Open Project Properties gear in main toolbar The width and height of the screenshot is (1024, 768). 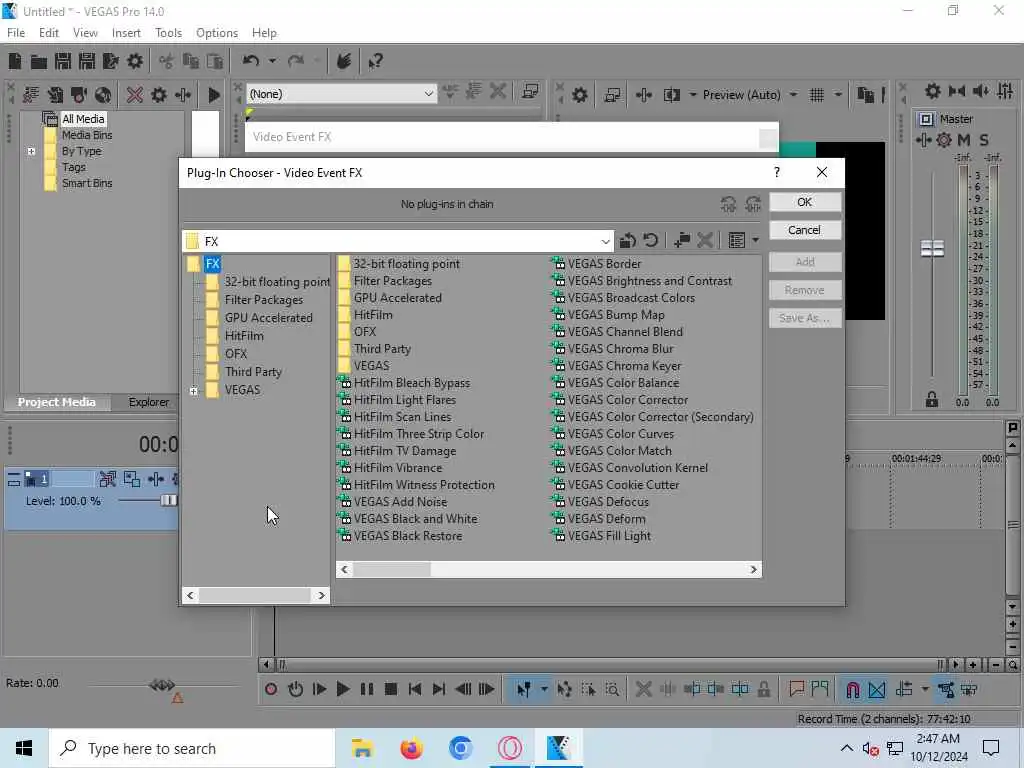pos(135,61)
